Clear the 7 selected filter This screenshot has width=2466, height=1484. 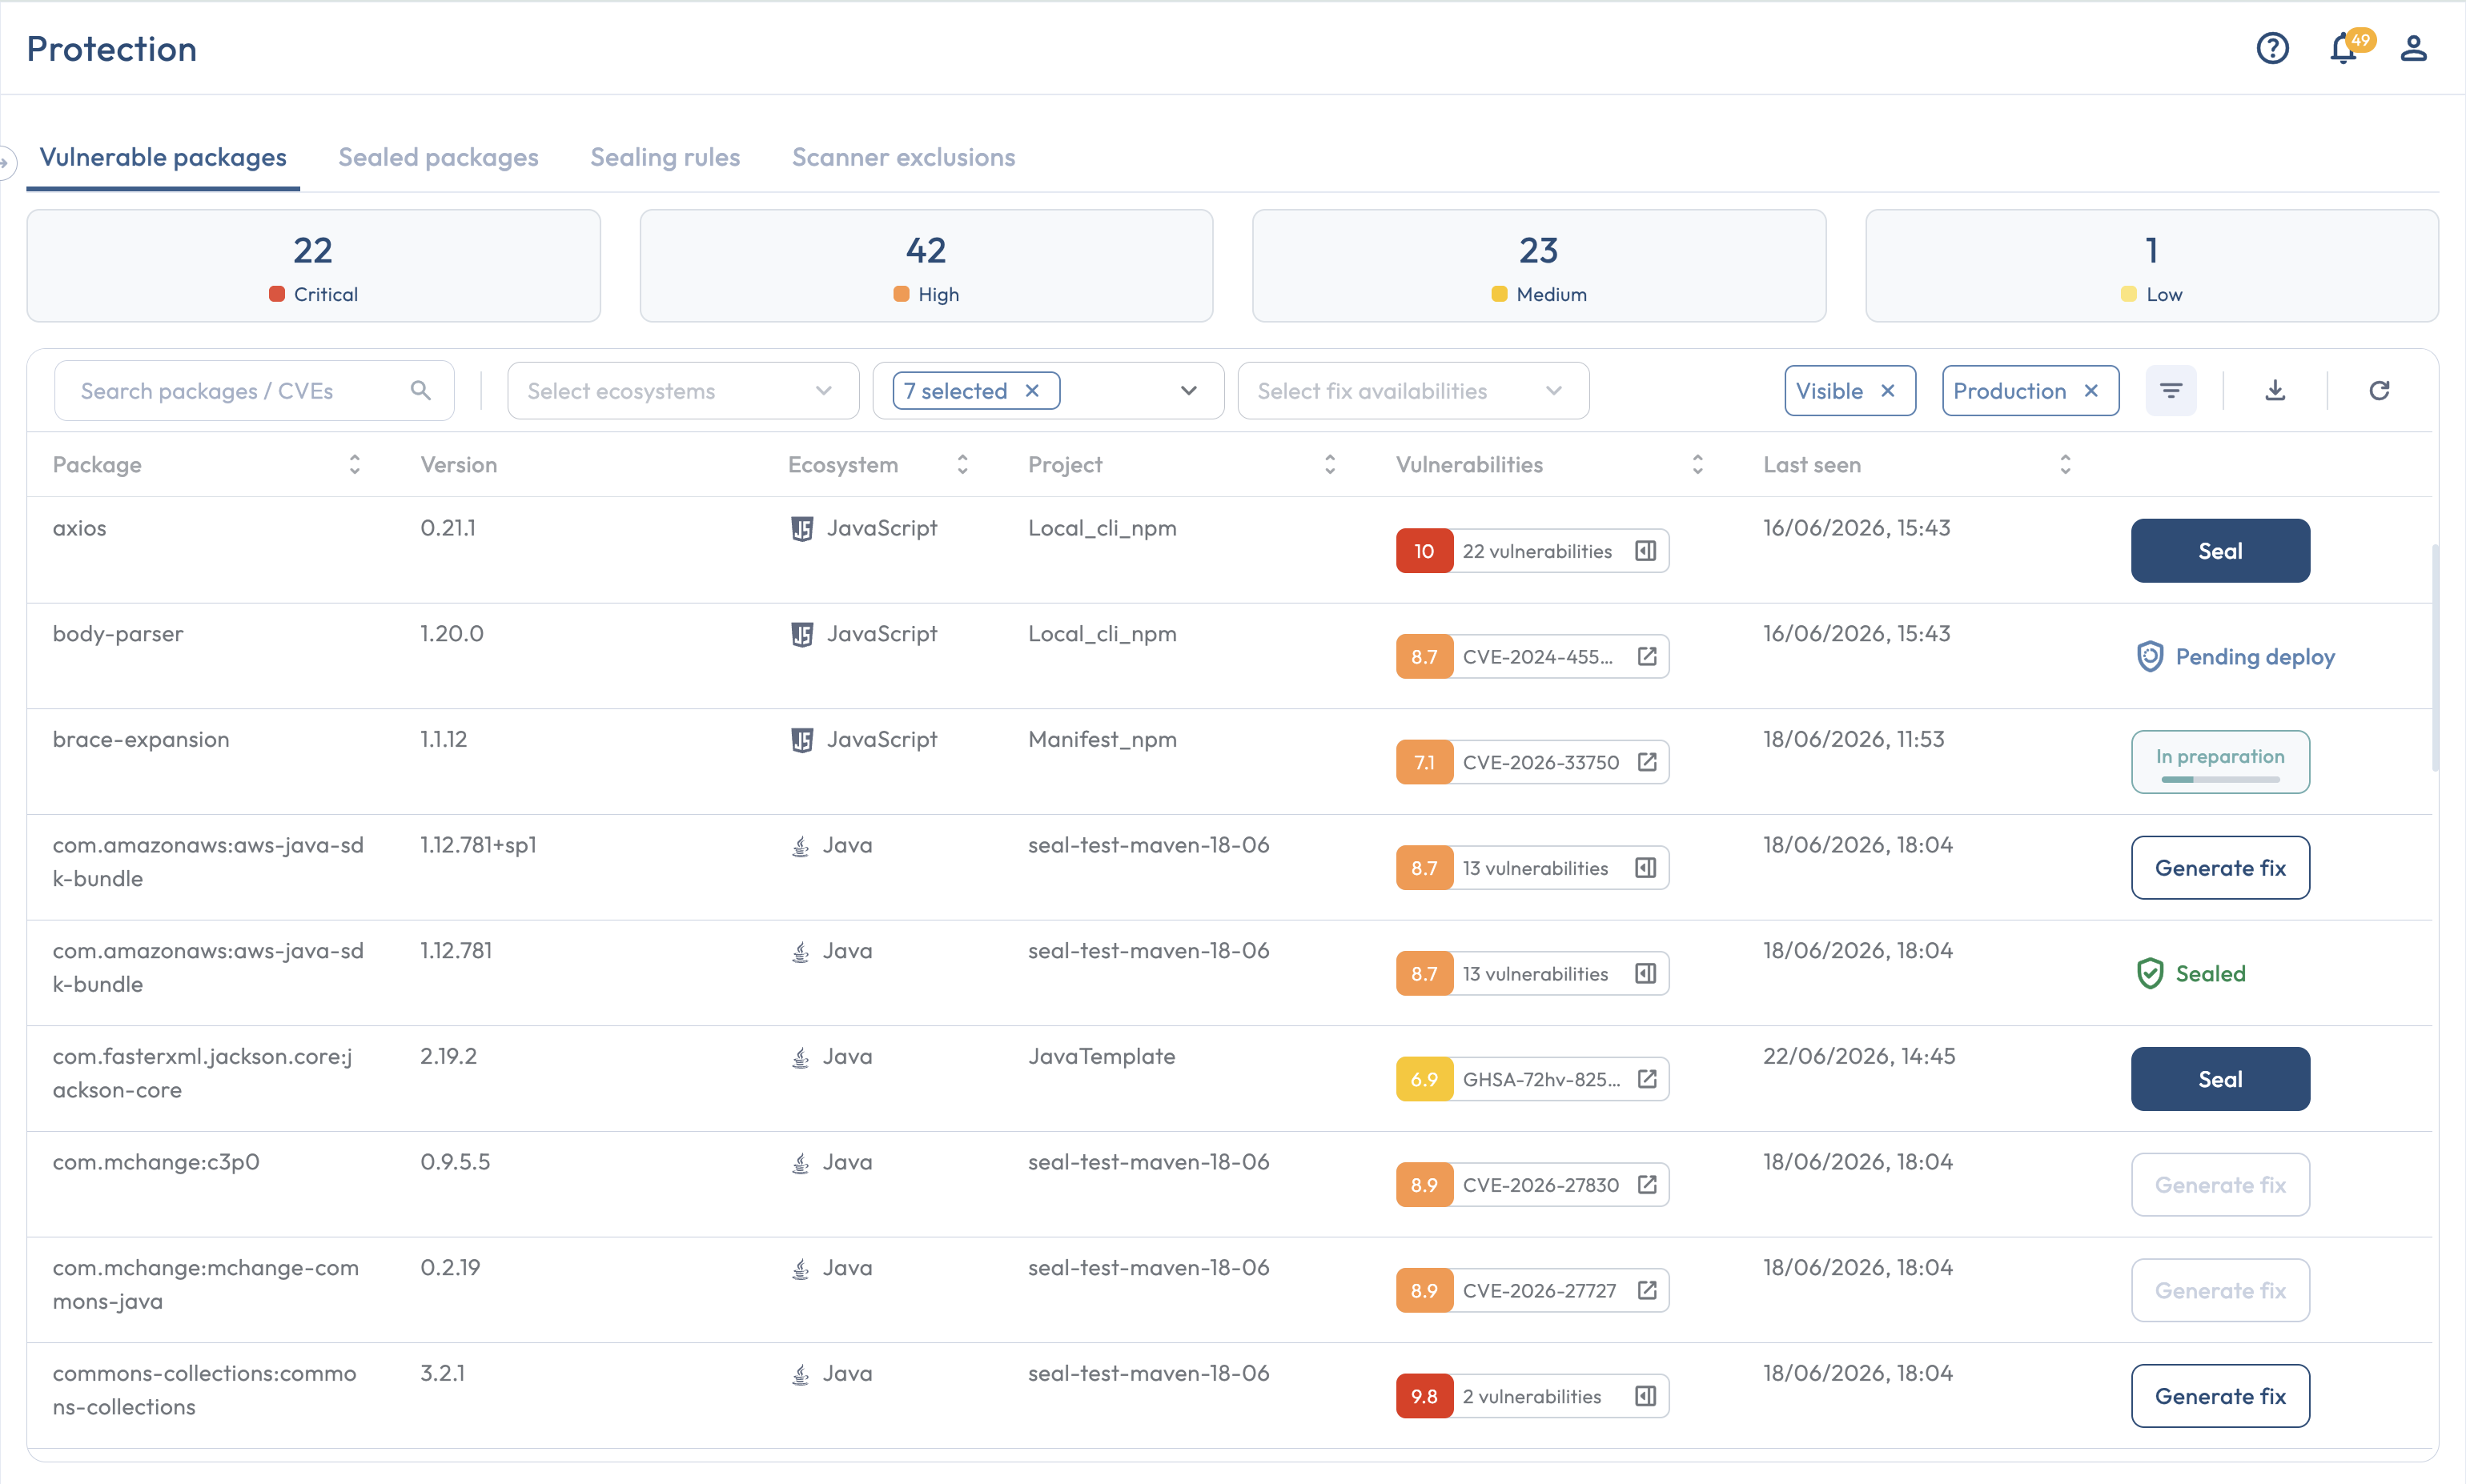click(1032, 391)
